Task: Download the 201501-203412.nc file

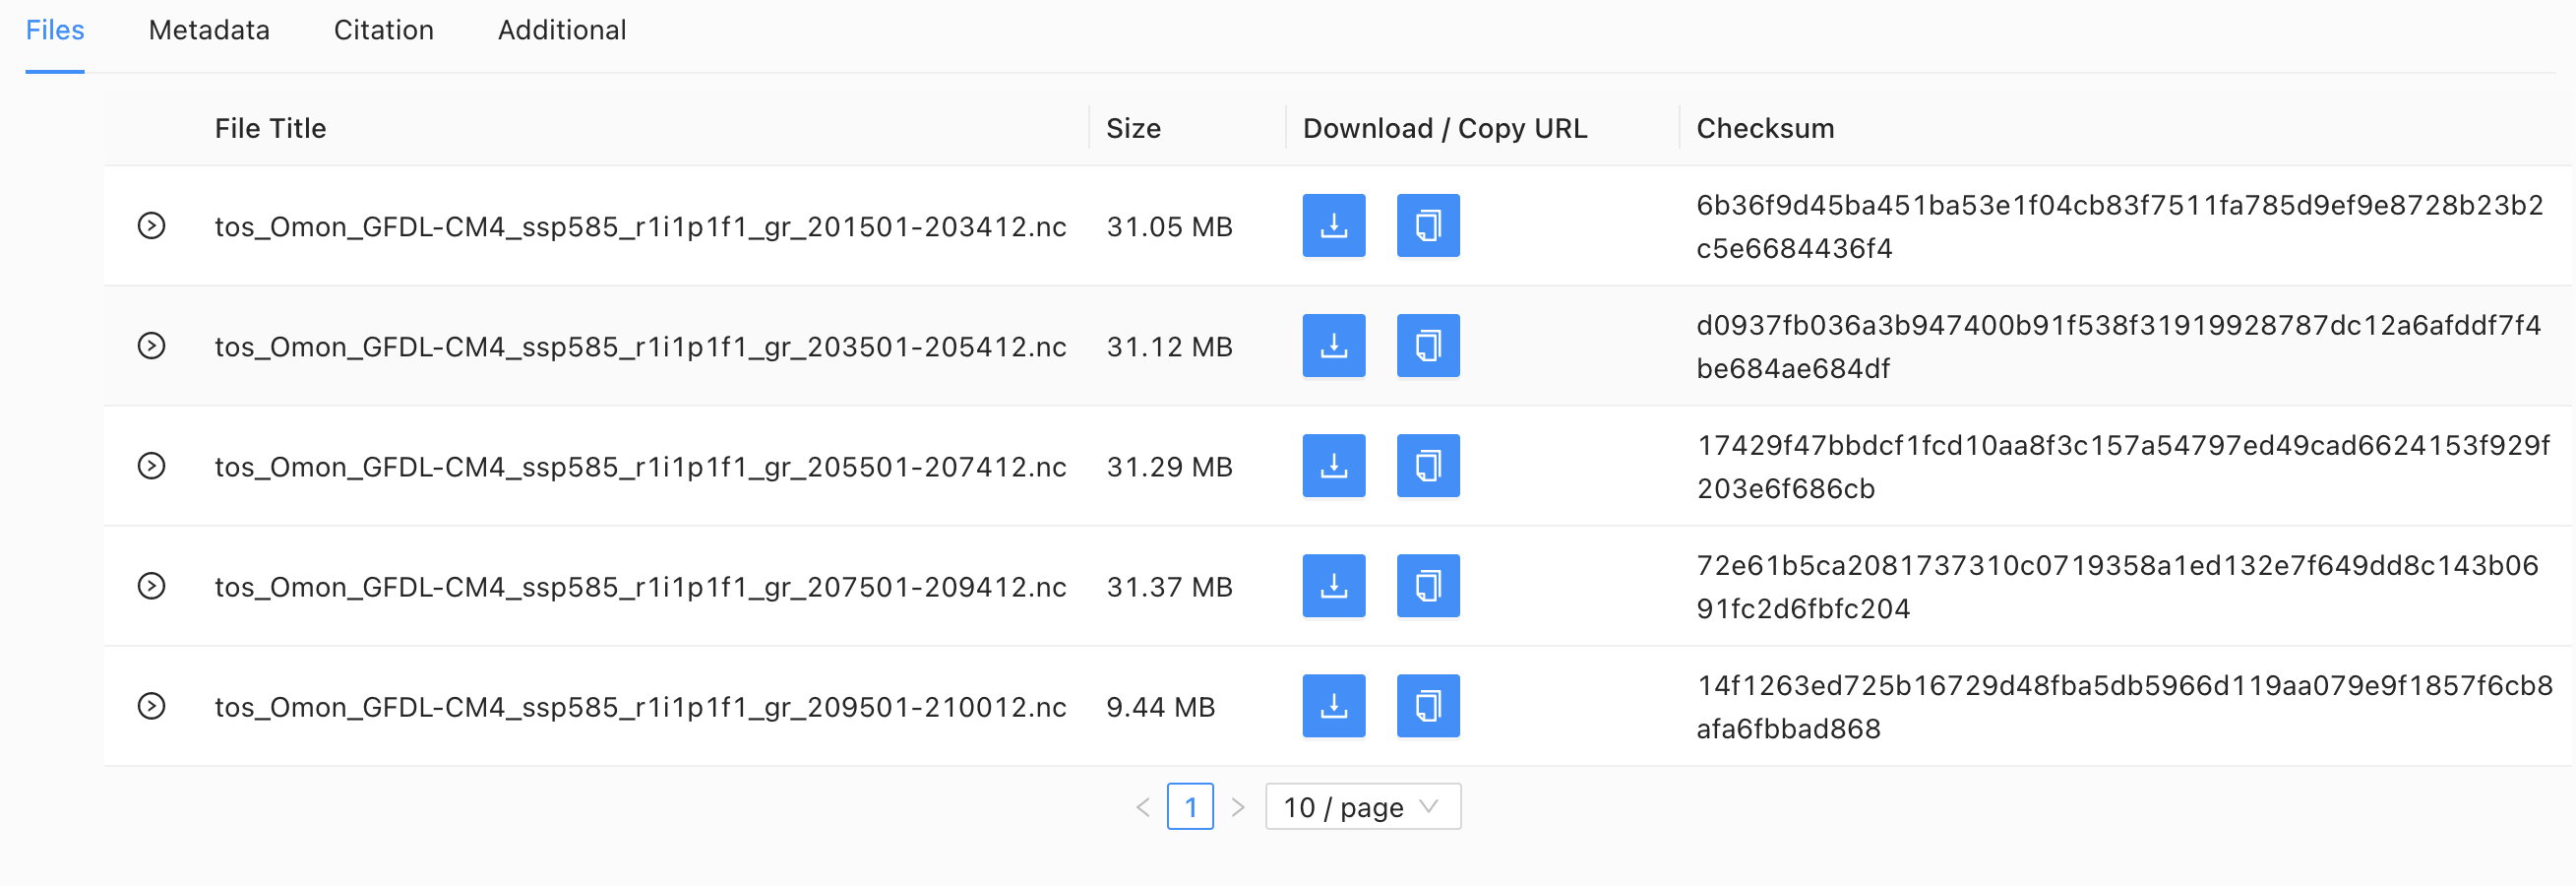Action: pos(1333,225)
